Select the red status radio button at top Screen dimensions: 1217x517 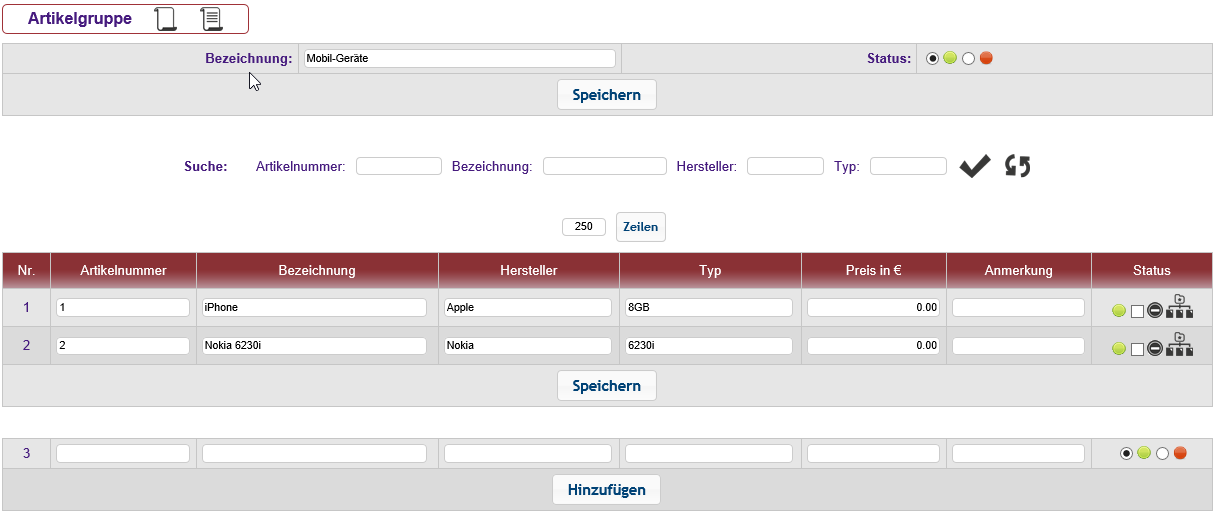pyautogui.click(x=986, y=58)
